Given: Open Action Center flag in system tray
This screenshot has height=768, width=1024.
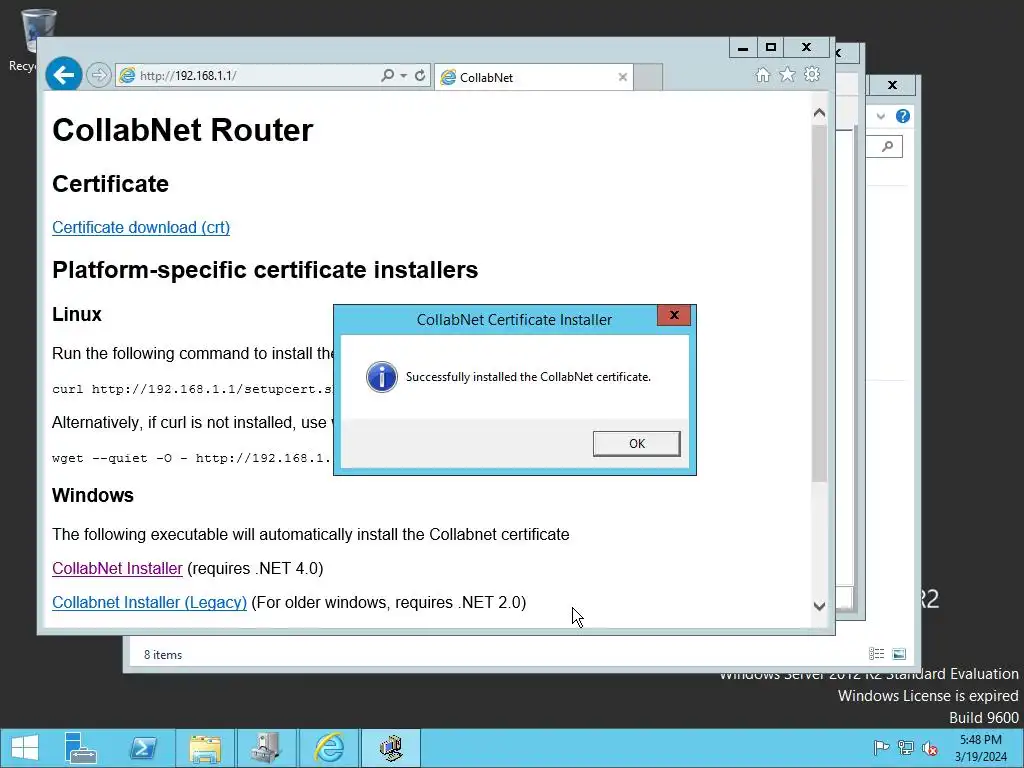Looking at the screenshot, I should pyautogui.click(x=881, y=748).
